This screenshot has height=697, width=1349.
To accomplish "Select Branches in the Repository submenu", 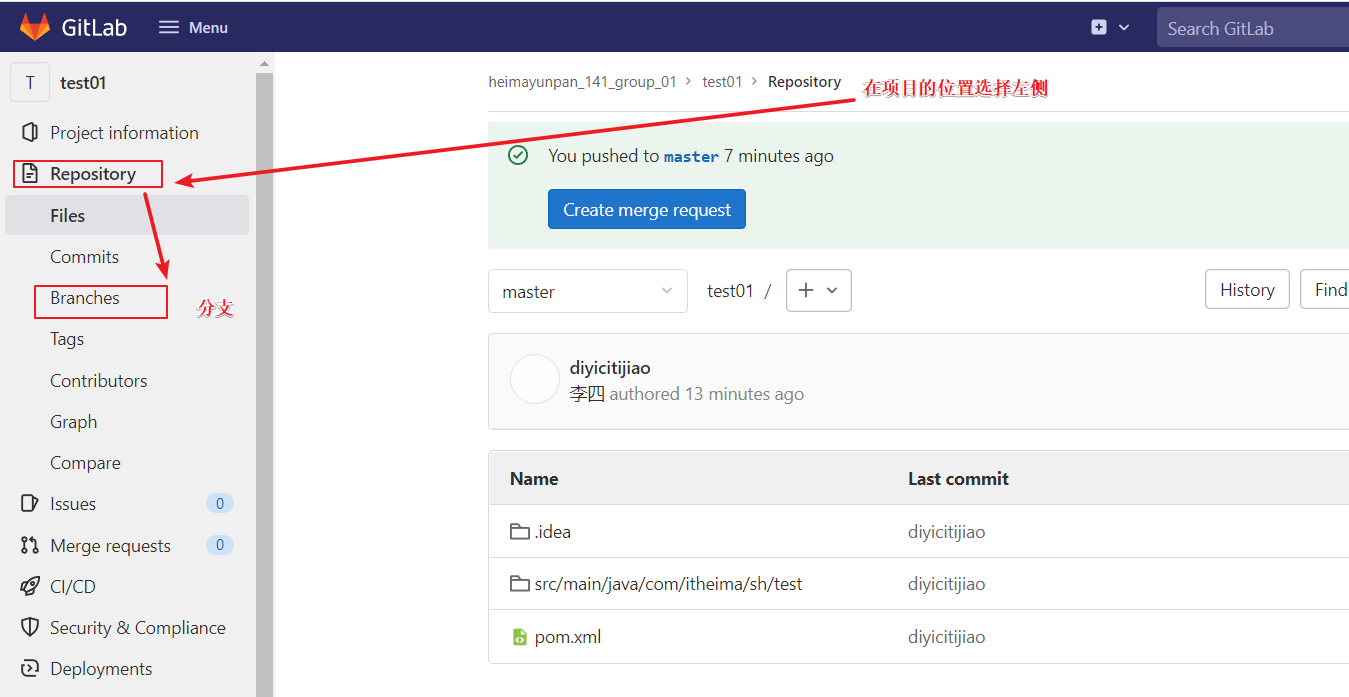I will [85, 298].
